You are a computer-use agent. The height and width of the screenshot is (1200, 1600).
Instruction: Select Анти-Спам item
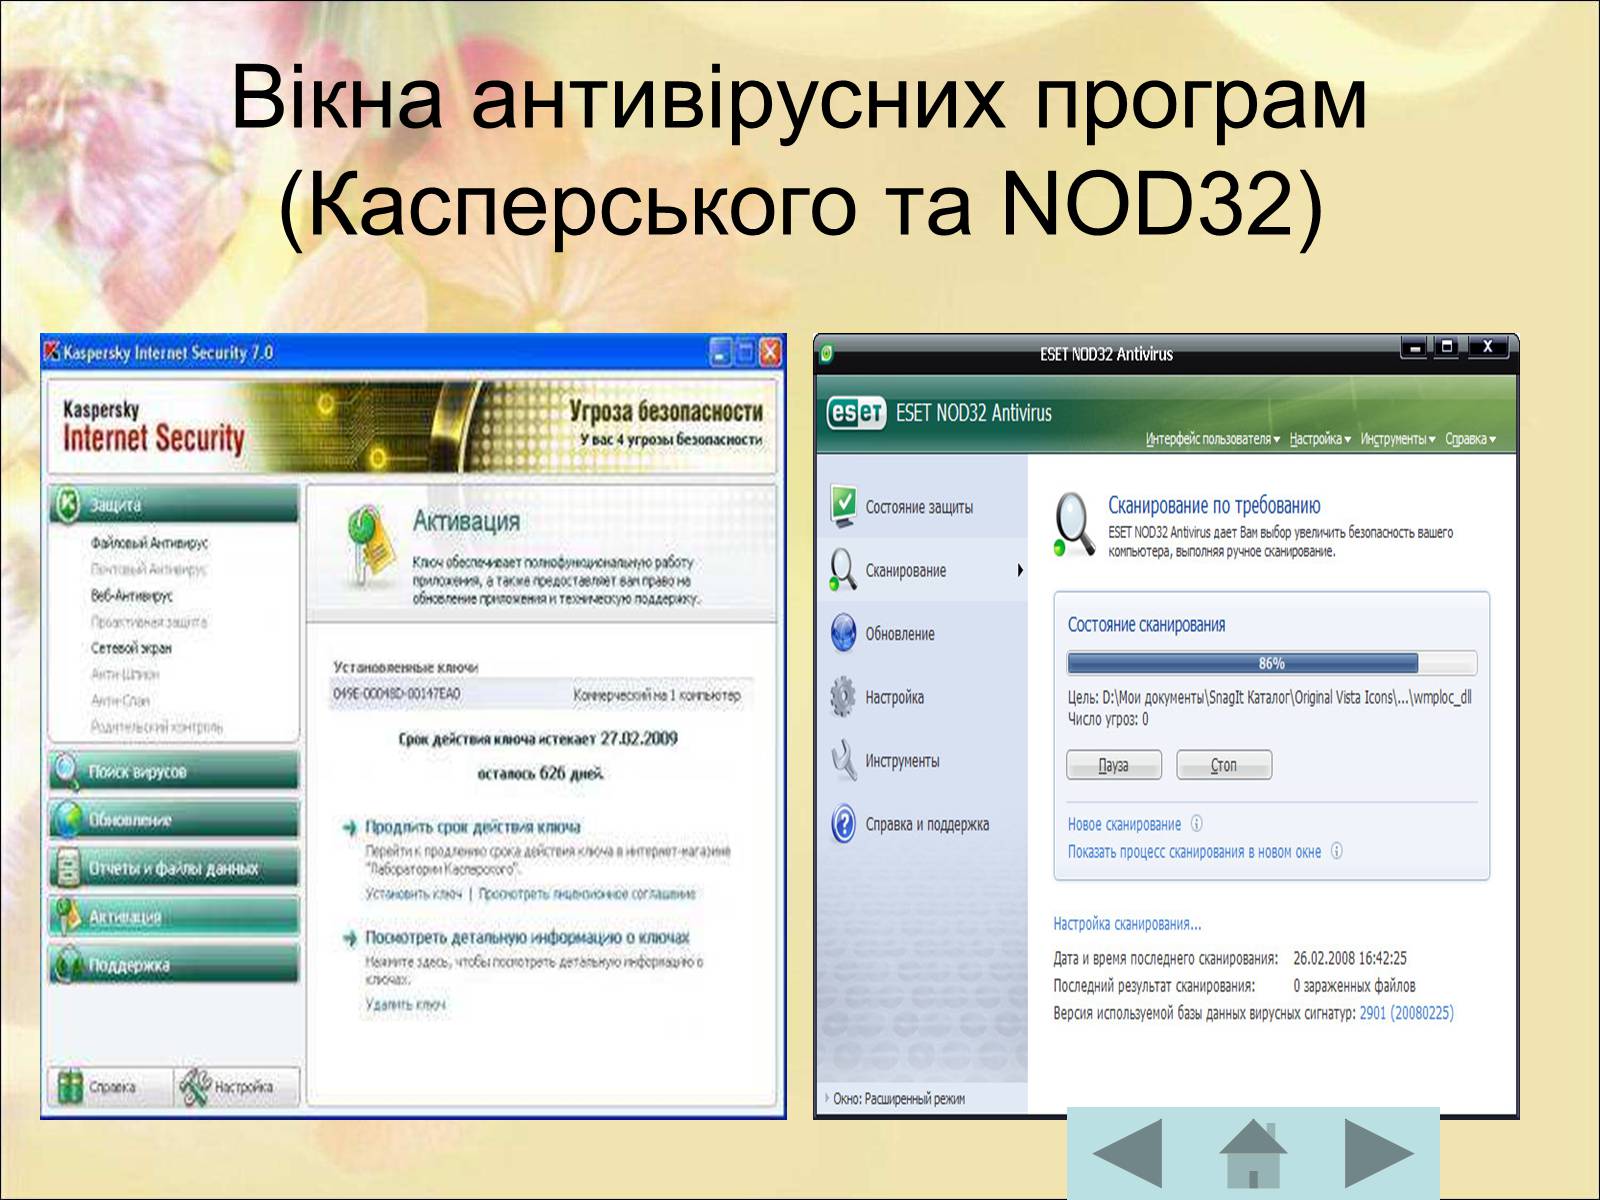(120, 700)
